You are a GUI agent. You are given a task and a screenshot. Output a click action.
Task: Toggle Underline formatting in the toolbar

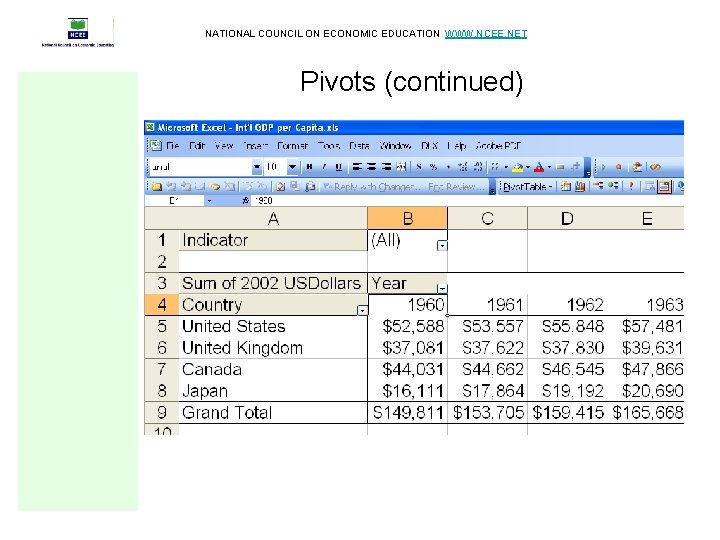[338, 167]
